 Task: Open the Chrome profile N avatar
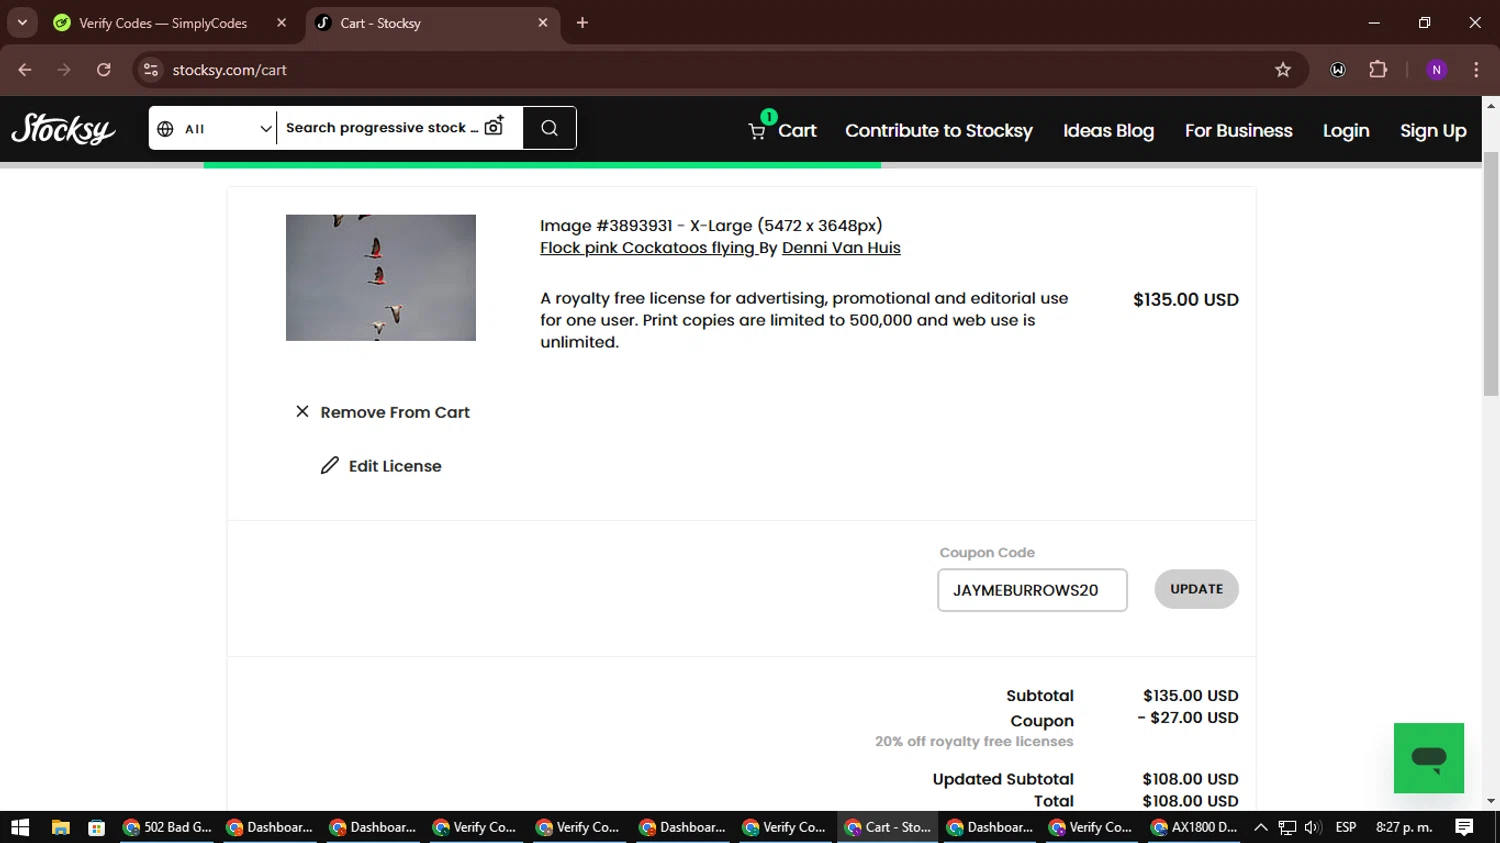click(1436, 70)
